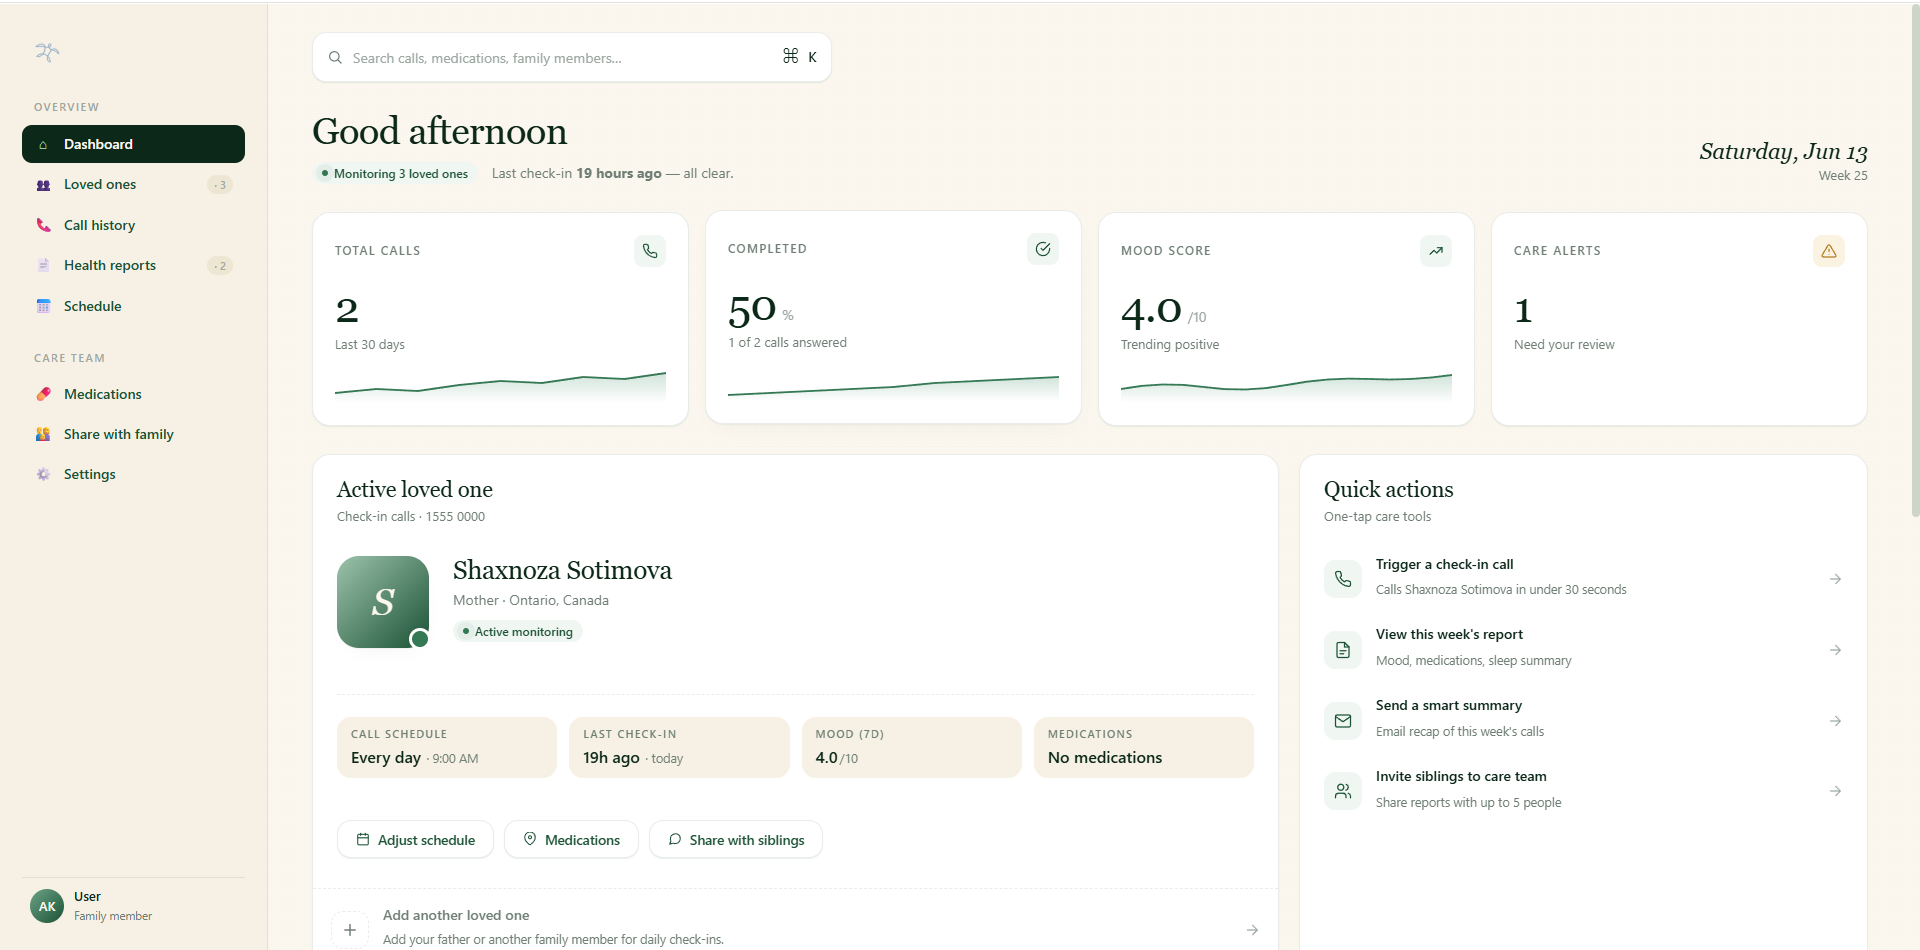Click the AK user avatar
1920x950 pixels.
(x=47, y=906)
